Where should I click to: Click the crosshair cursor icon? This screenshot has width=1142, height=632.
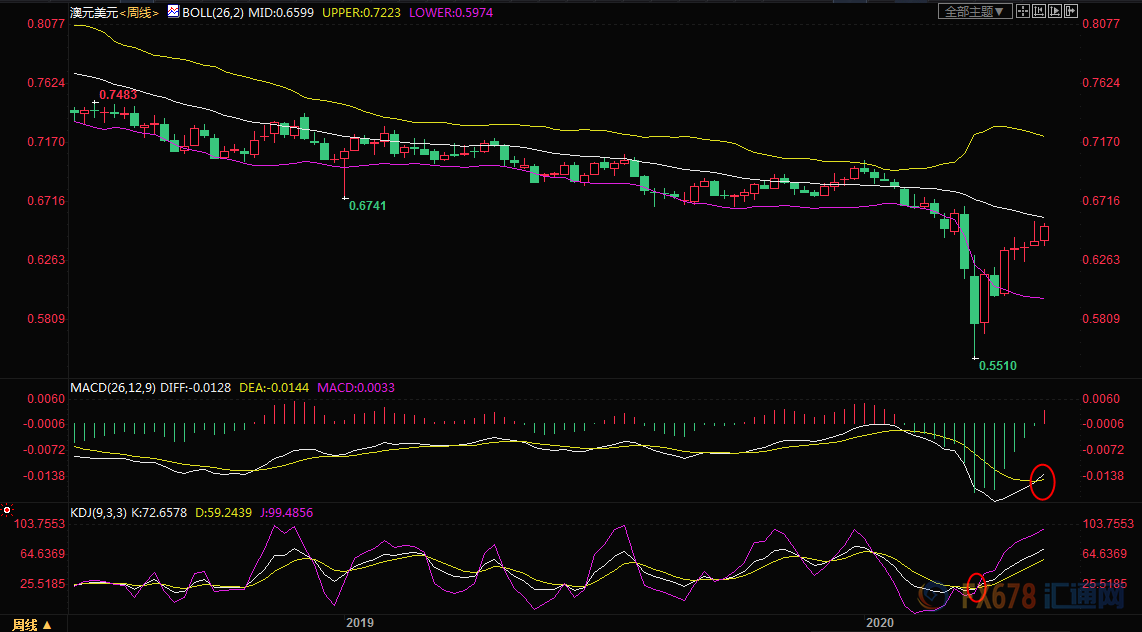1023,11
